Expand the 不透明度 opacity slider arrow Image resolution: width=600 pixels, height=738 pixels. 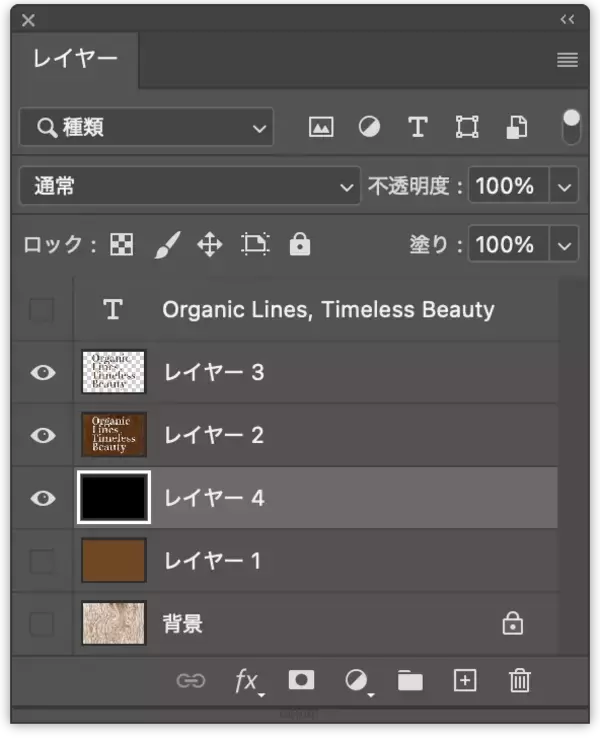coord(564,186)
